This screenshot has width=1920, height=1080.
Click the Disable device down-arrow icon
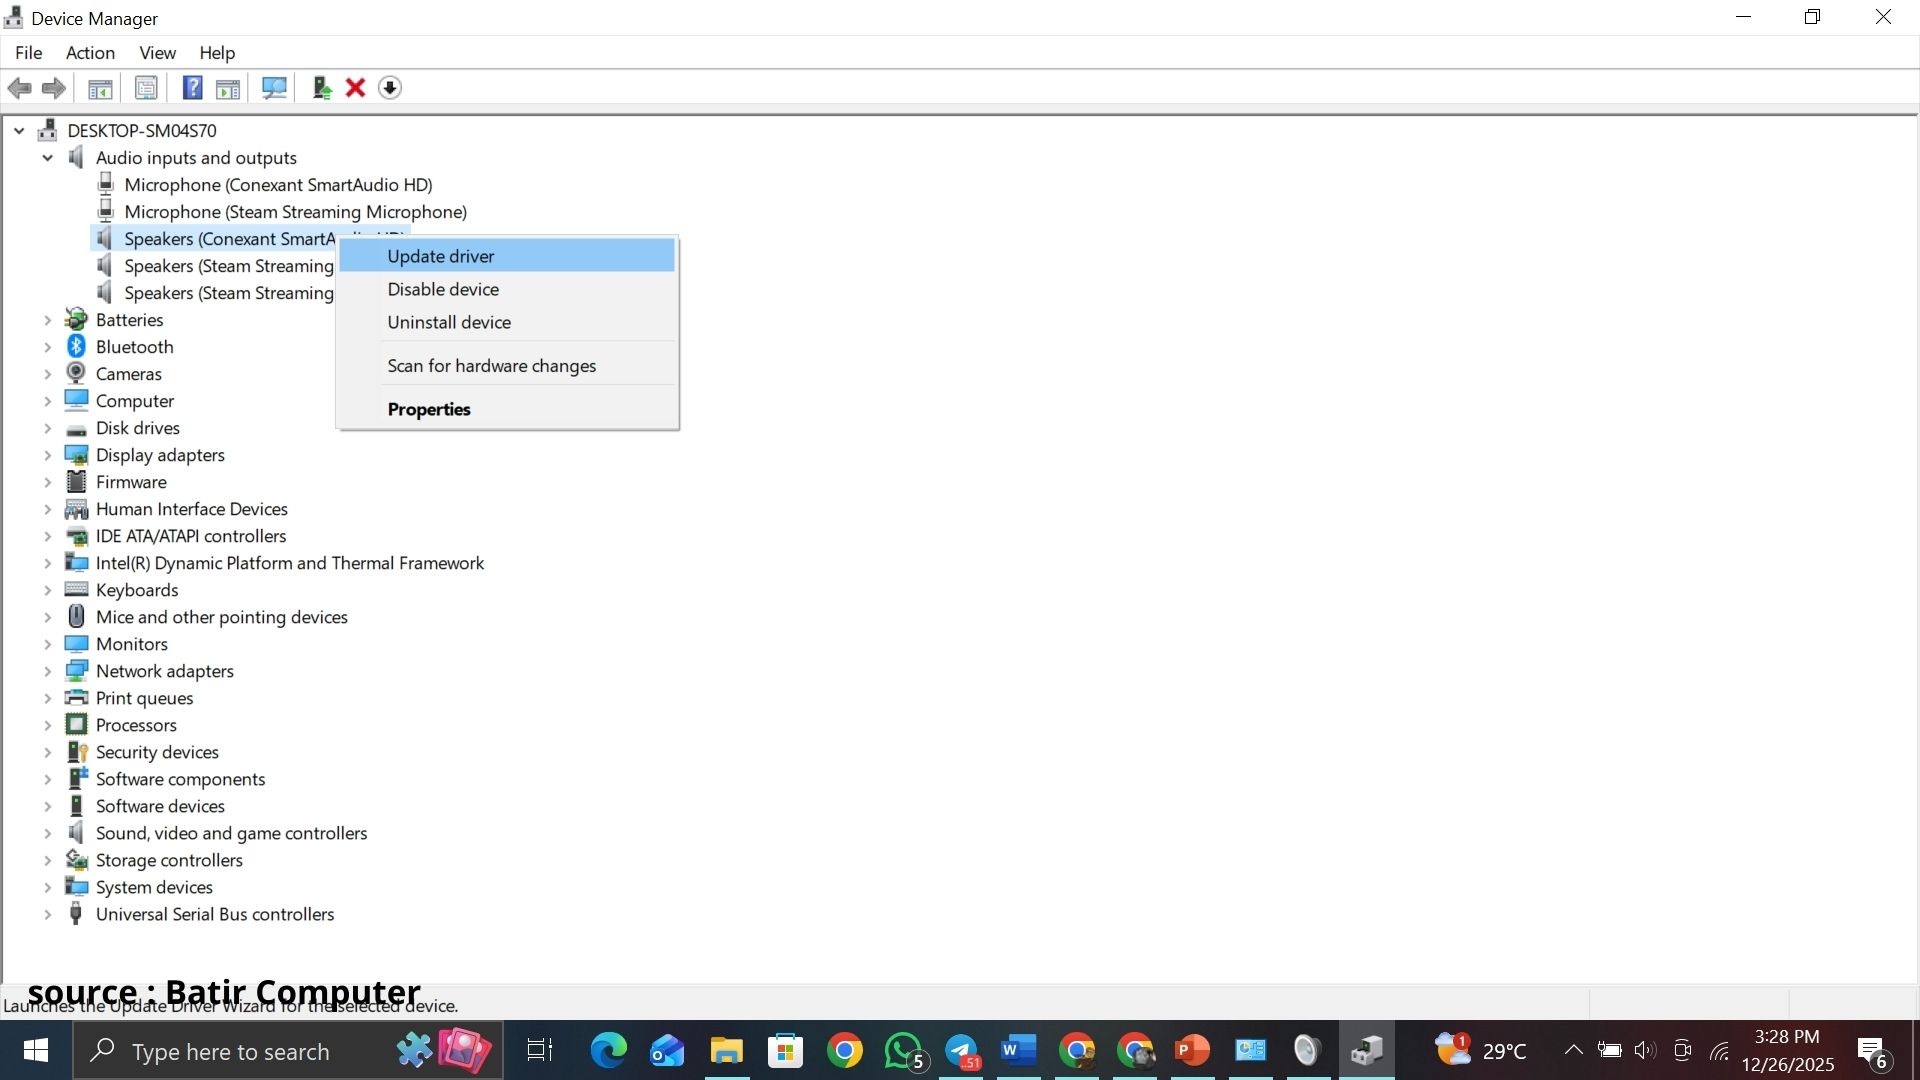pos(390,88)
